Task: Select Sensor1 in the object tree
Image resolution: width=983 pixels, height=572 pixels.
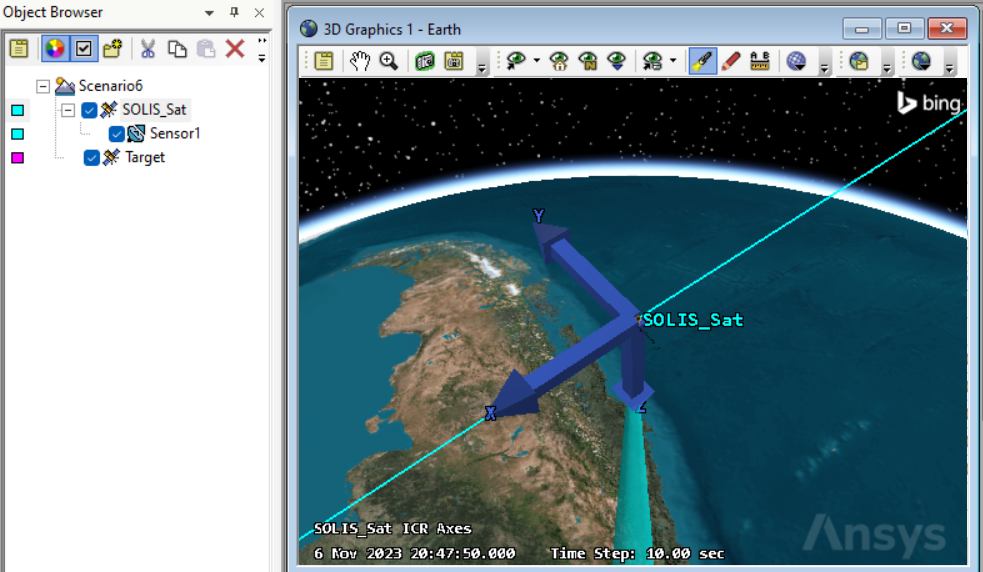Action: point(175,134)
